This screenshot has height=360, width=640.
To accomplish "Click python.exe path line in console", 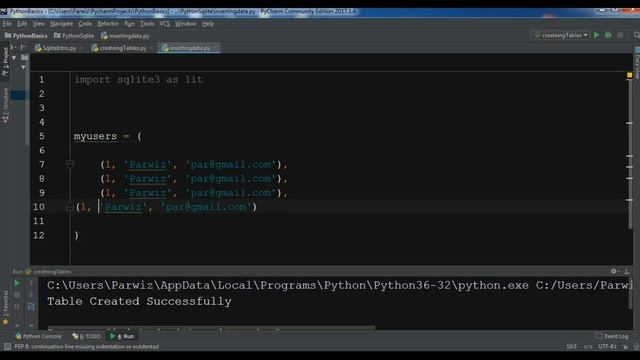I will coord(340,285).
